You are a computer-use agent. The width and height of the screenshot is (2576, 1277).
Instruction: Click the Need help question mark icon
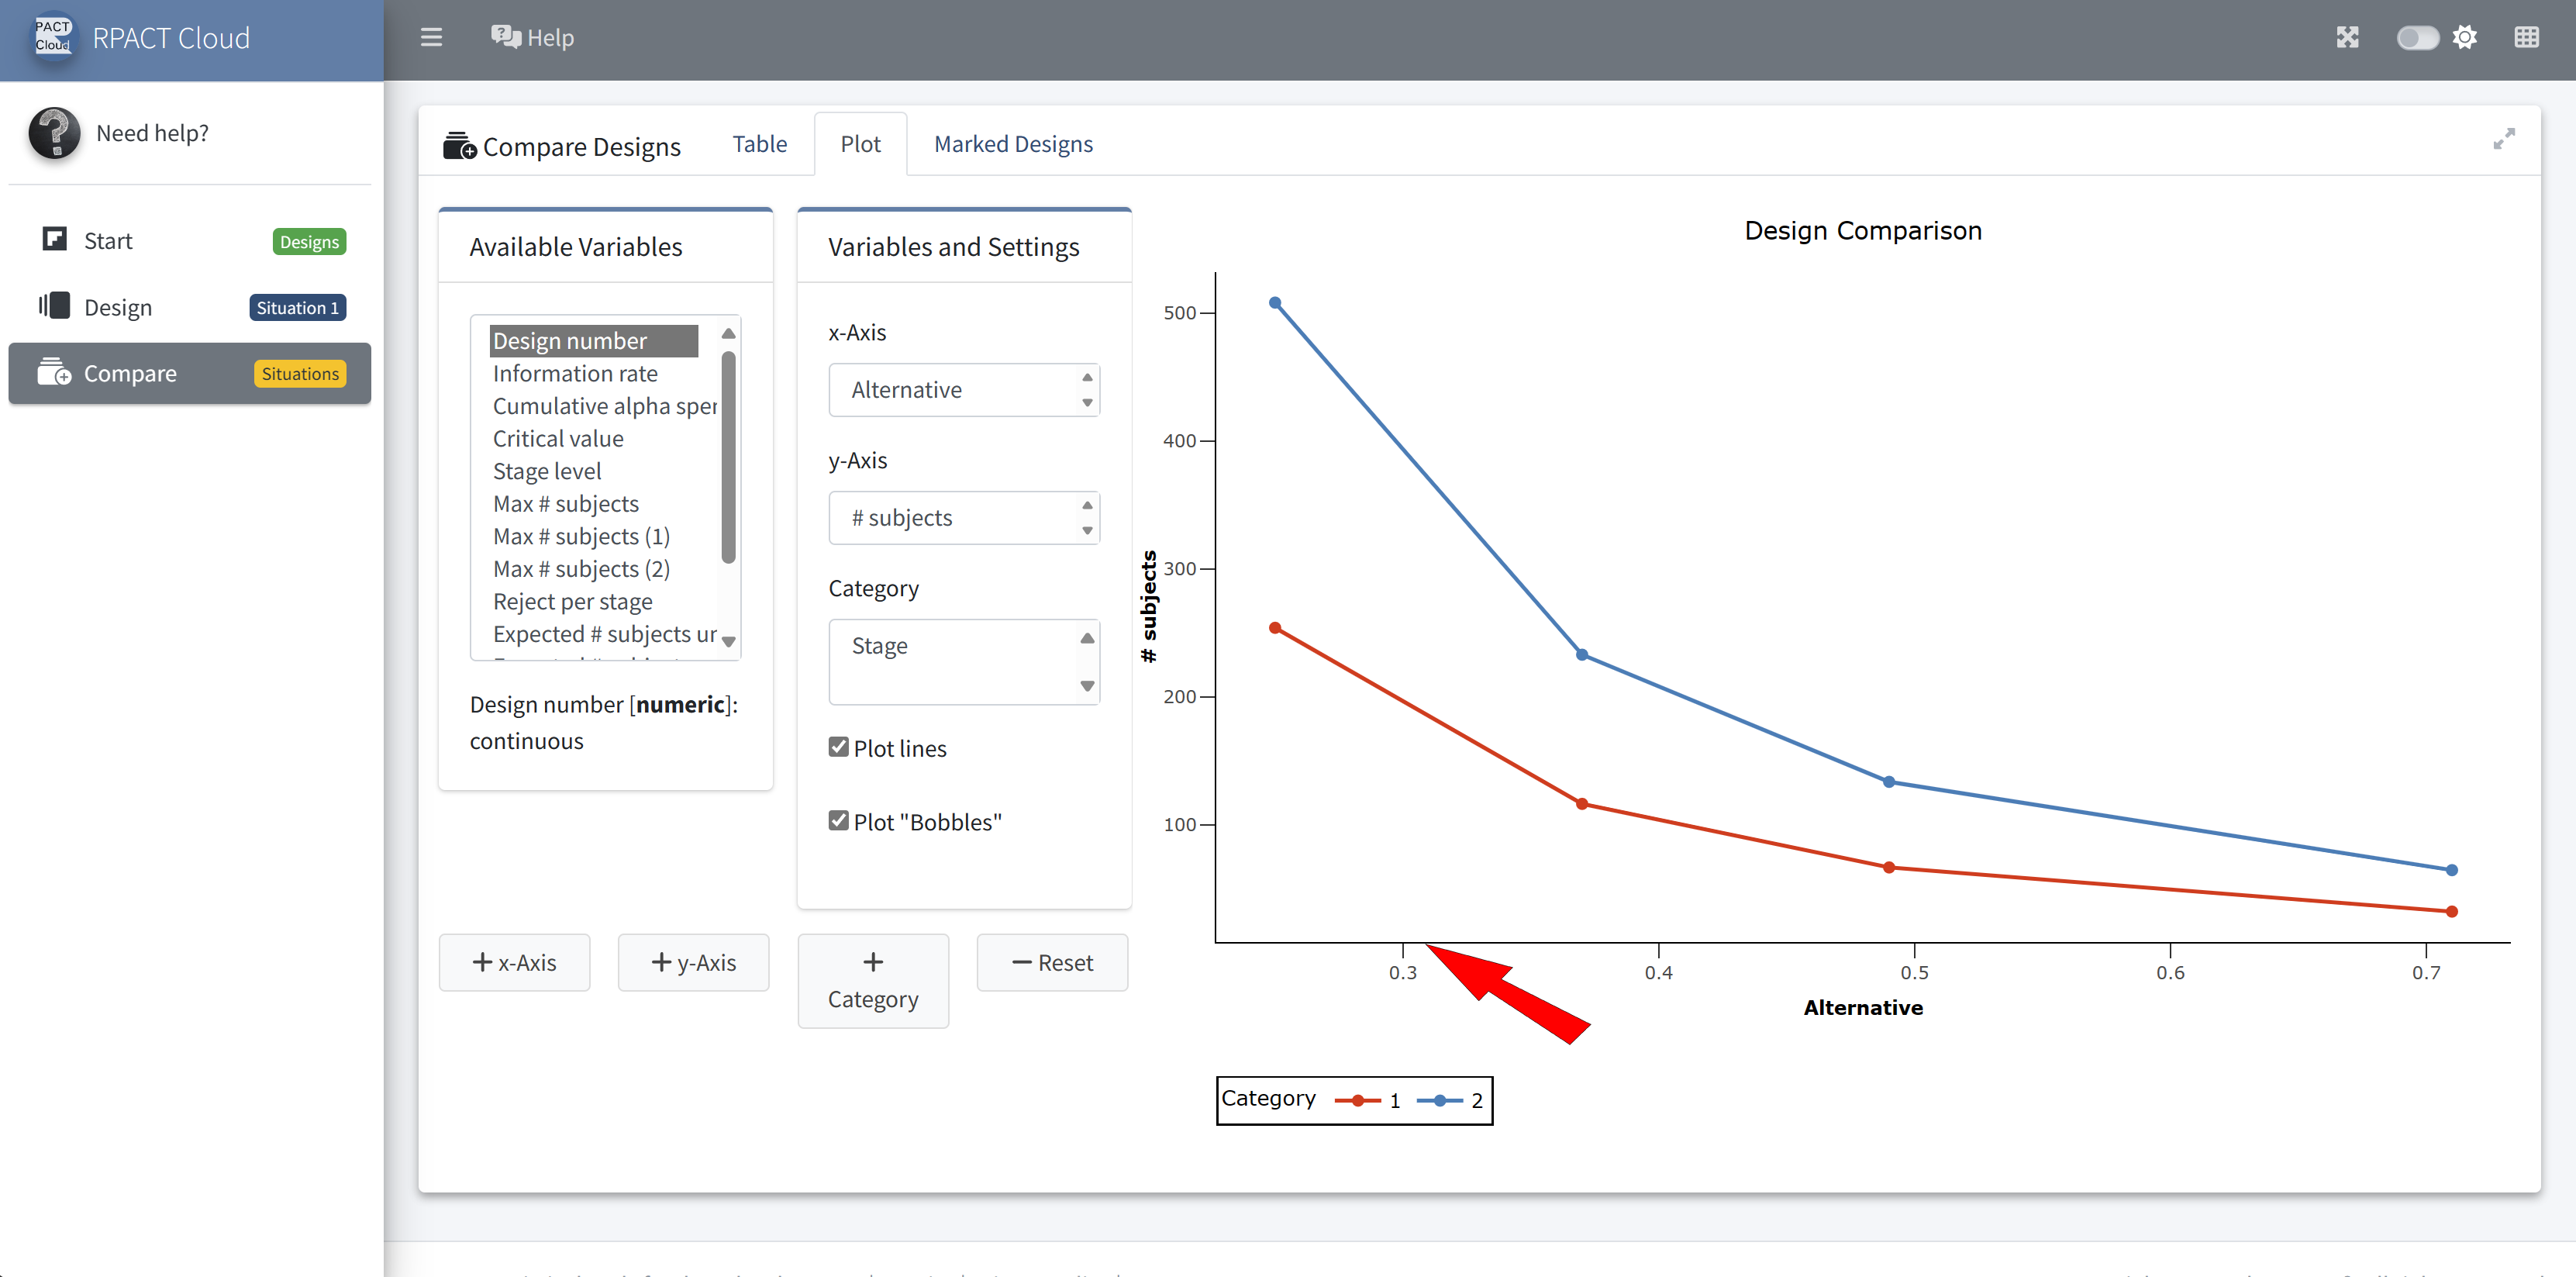(54, 133)
